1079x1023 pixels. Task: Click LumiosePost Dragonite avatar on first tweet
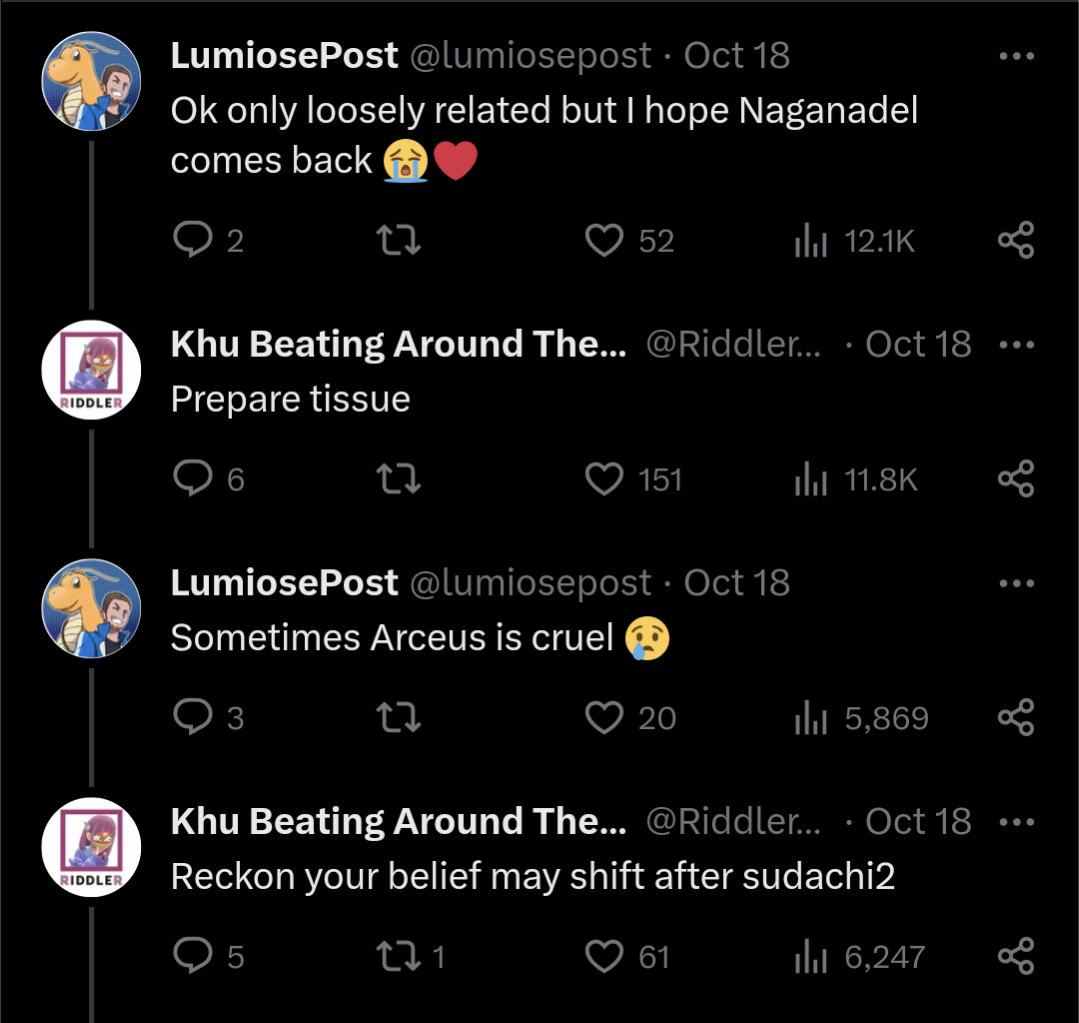(x=91, y=81)
